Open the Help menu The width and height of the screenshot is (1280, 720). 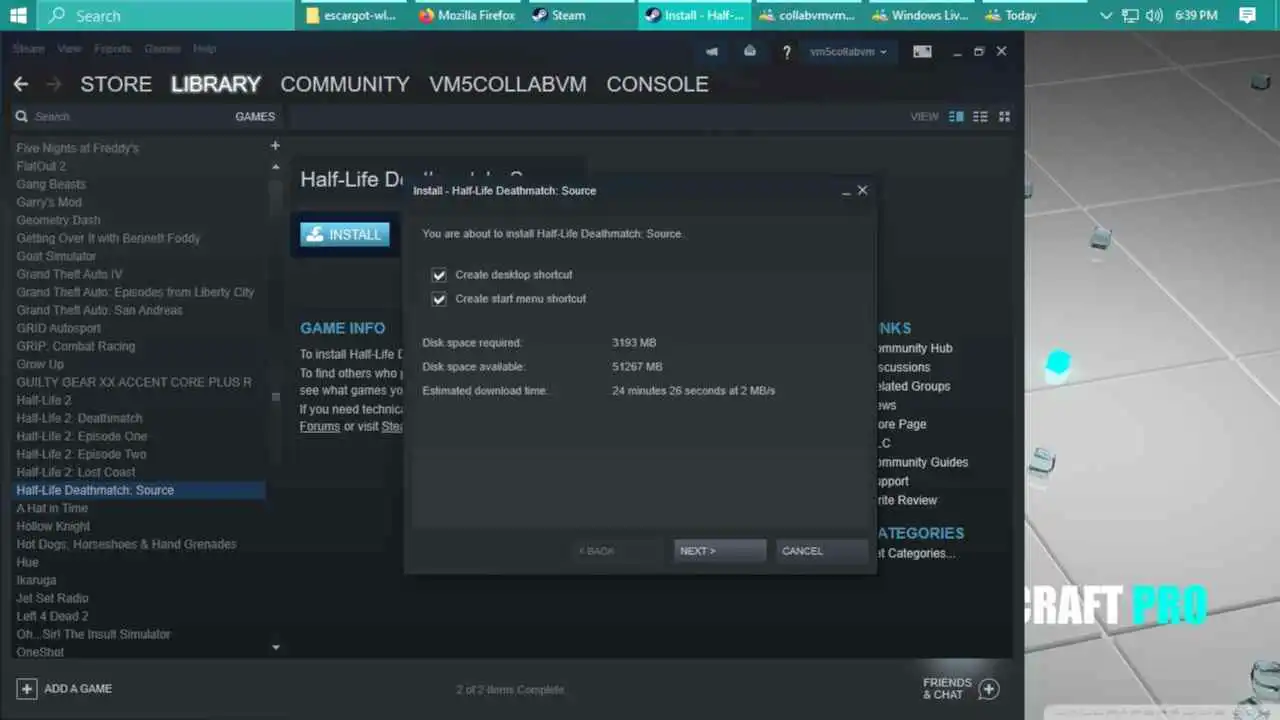tap(204, 49)
